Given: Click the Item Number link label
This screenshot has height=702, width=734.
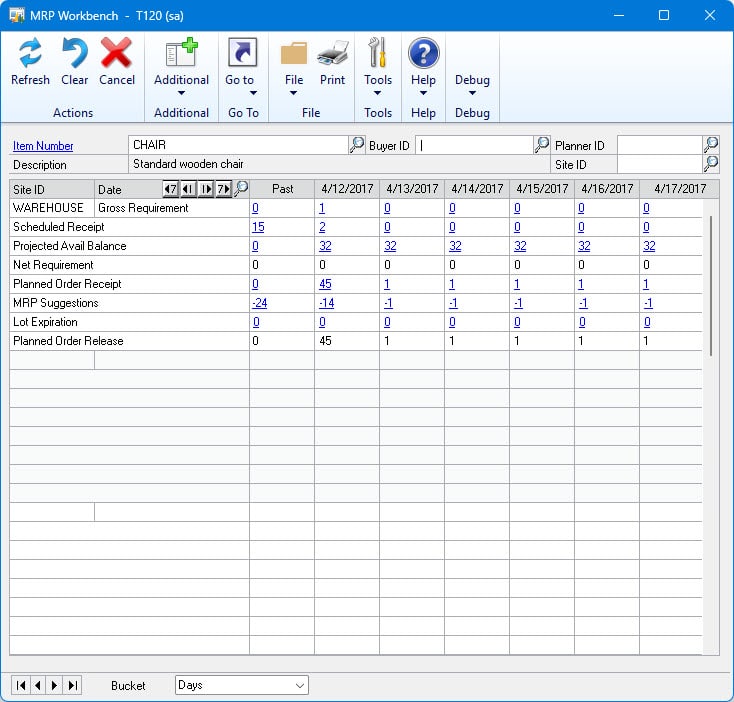Looking at the screenshot, I should (x=43, y=146).
